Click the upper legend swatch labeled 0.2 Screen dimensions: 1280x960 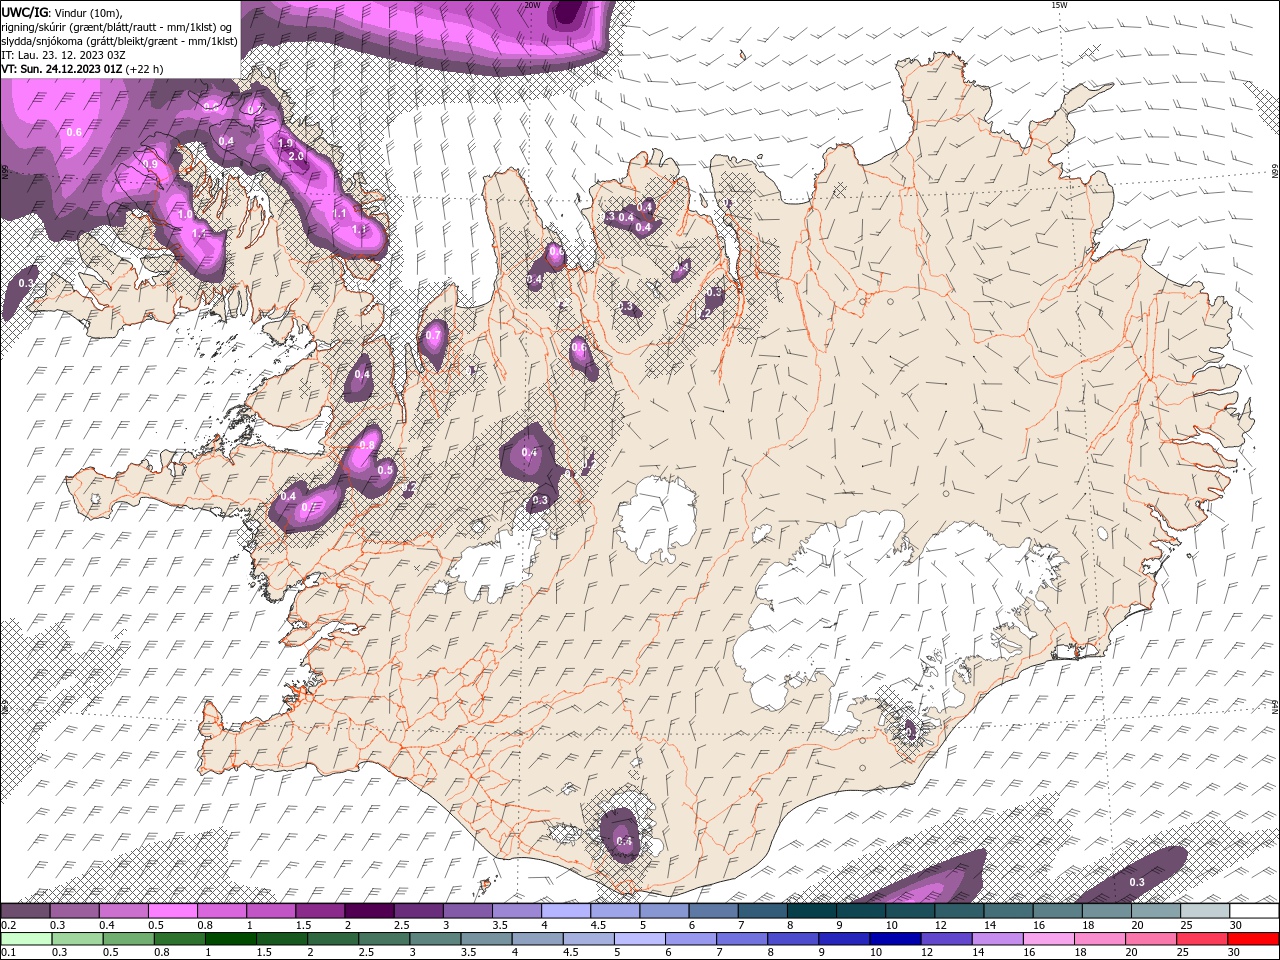click(x=25, y=911)
